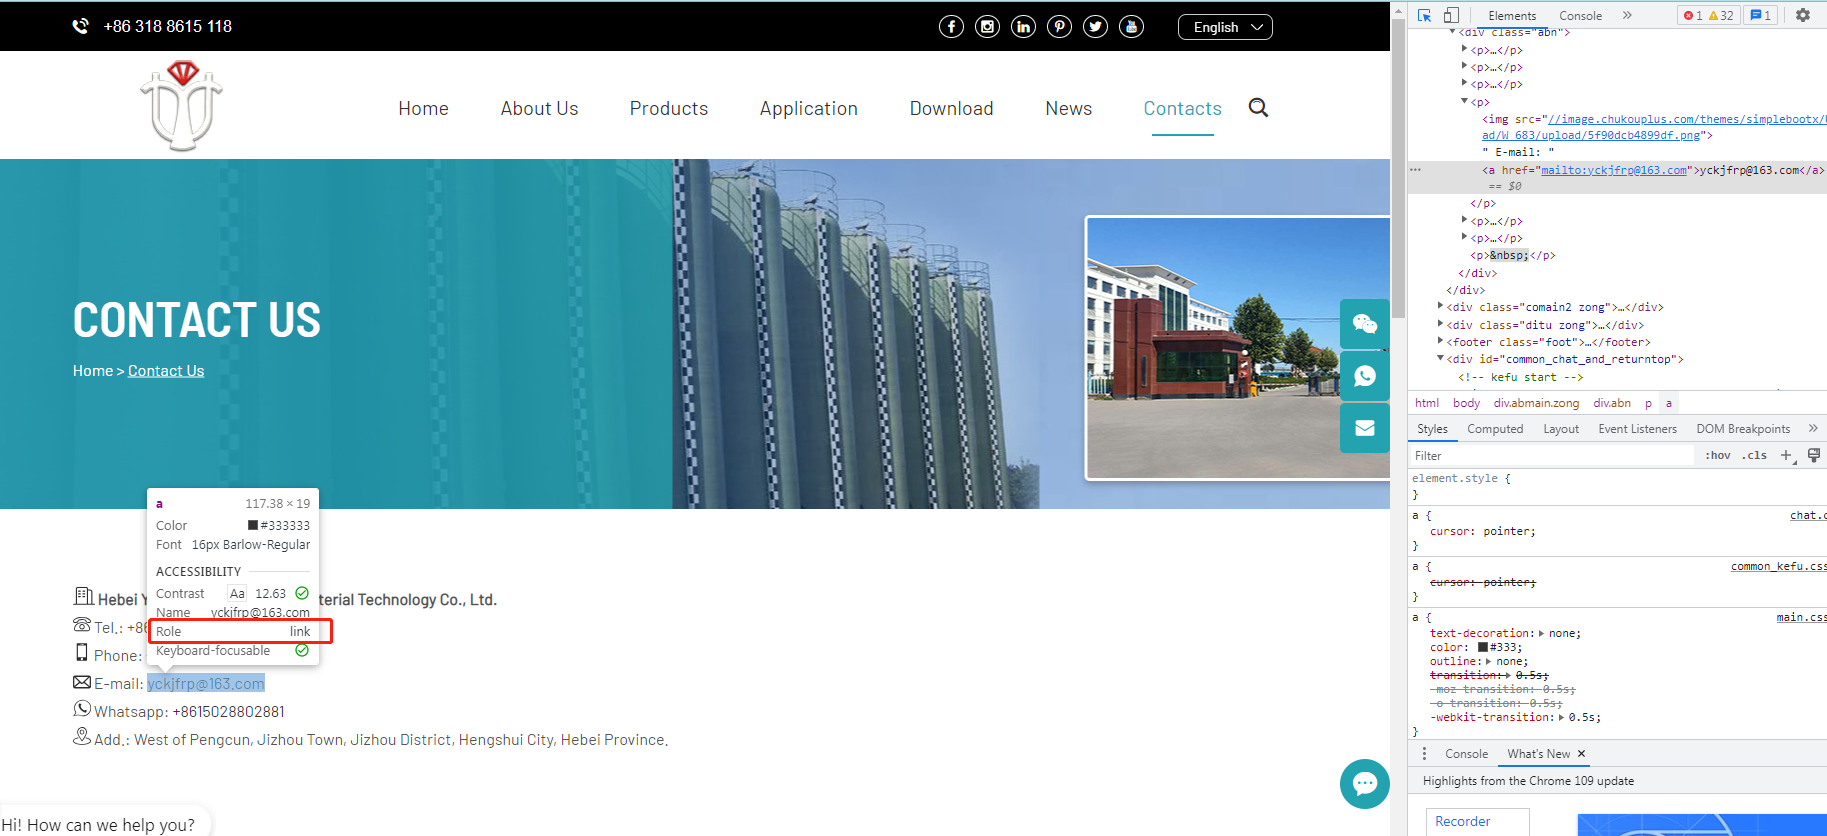This screenshot has width=1827, height=836.
Task: Collapse the div class="abn" node
Action: pos(1452,33)
